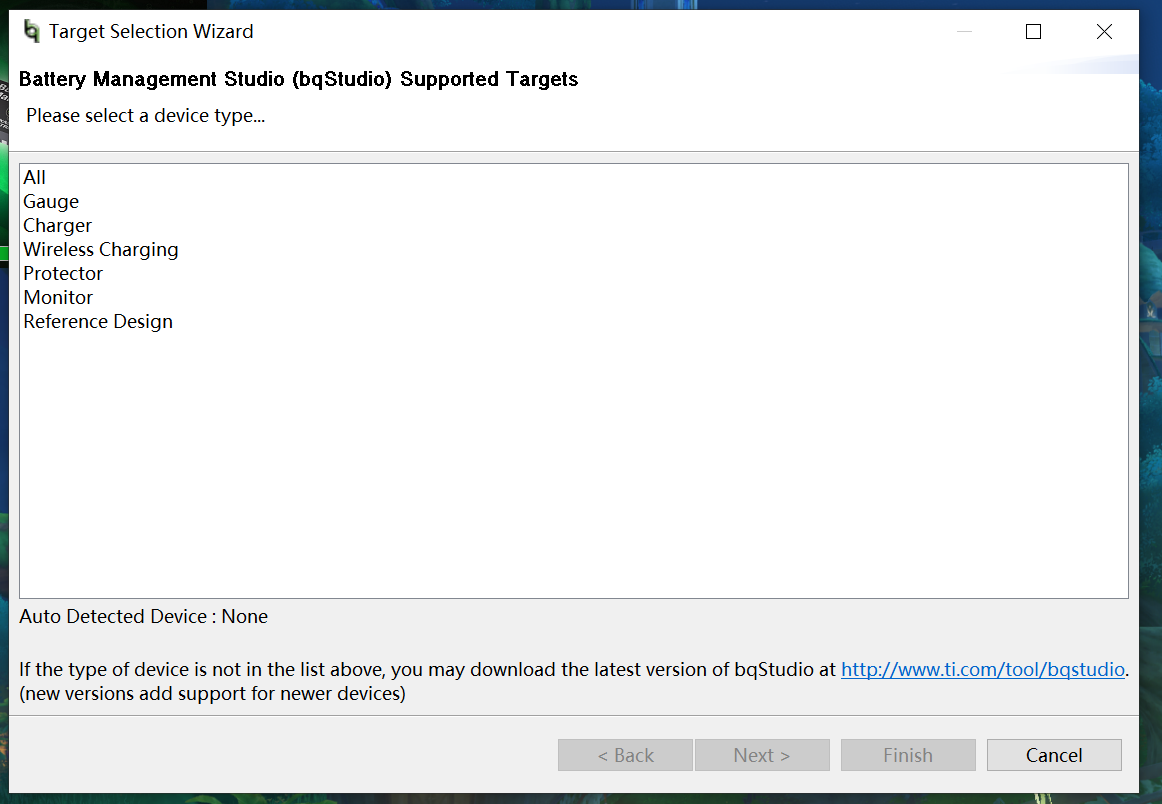The height and width of the screenshot is (804, 1162).
Task: Click the greyed Next > button
Action: coord(762,755)
